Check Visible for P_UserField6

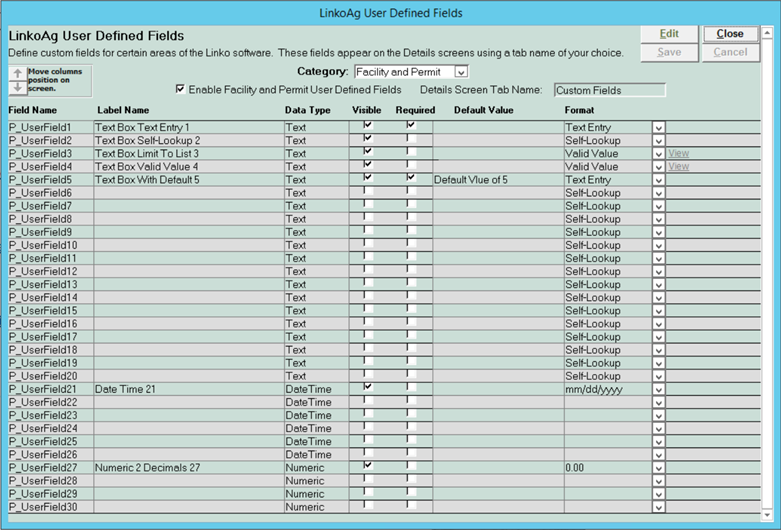point(368,190)
